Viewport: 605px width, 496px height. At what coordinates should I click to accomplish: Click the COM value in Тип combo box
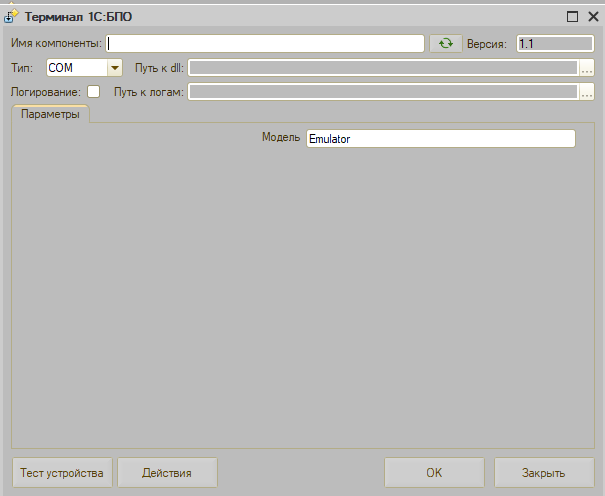77,68
